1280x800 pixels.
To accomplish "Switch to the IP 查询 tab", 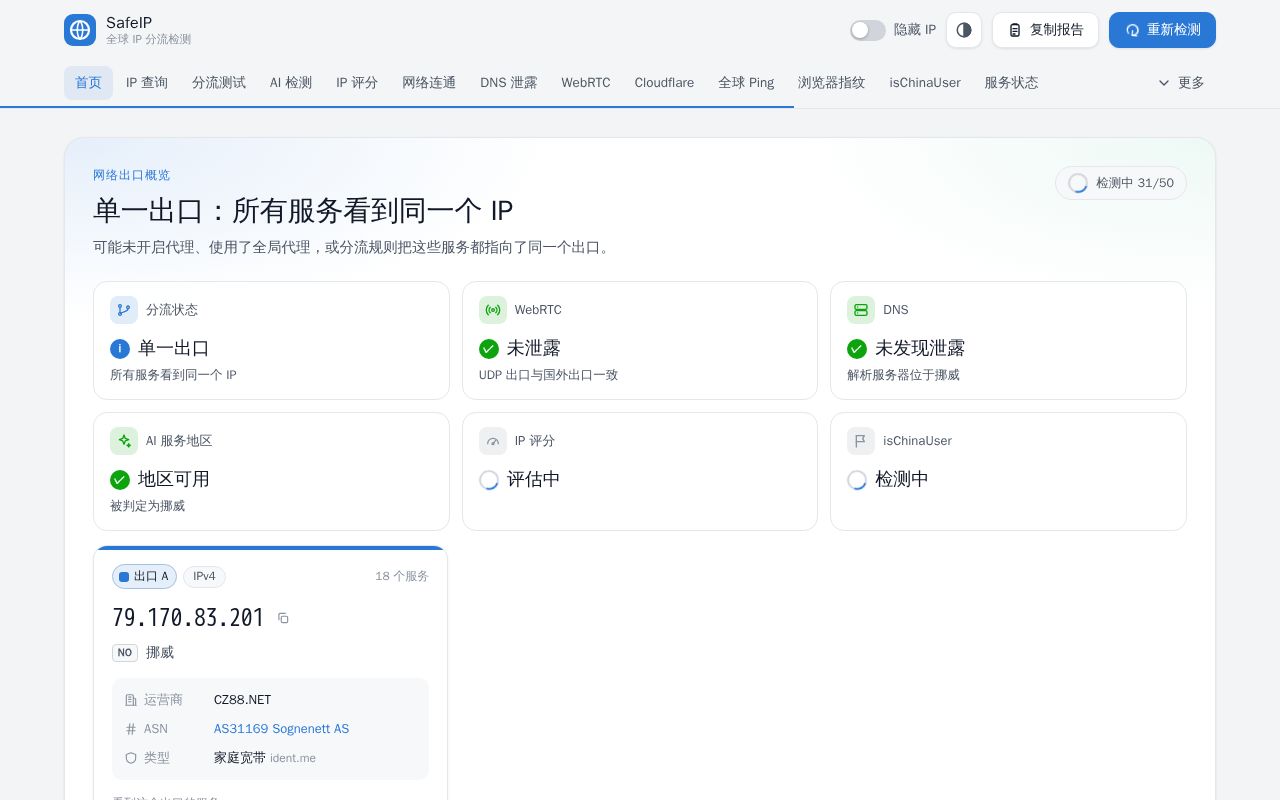I will point(147,83).
